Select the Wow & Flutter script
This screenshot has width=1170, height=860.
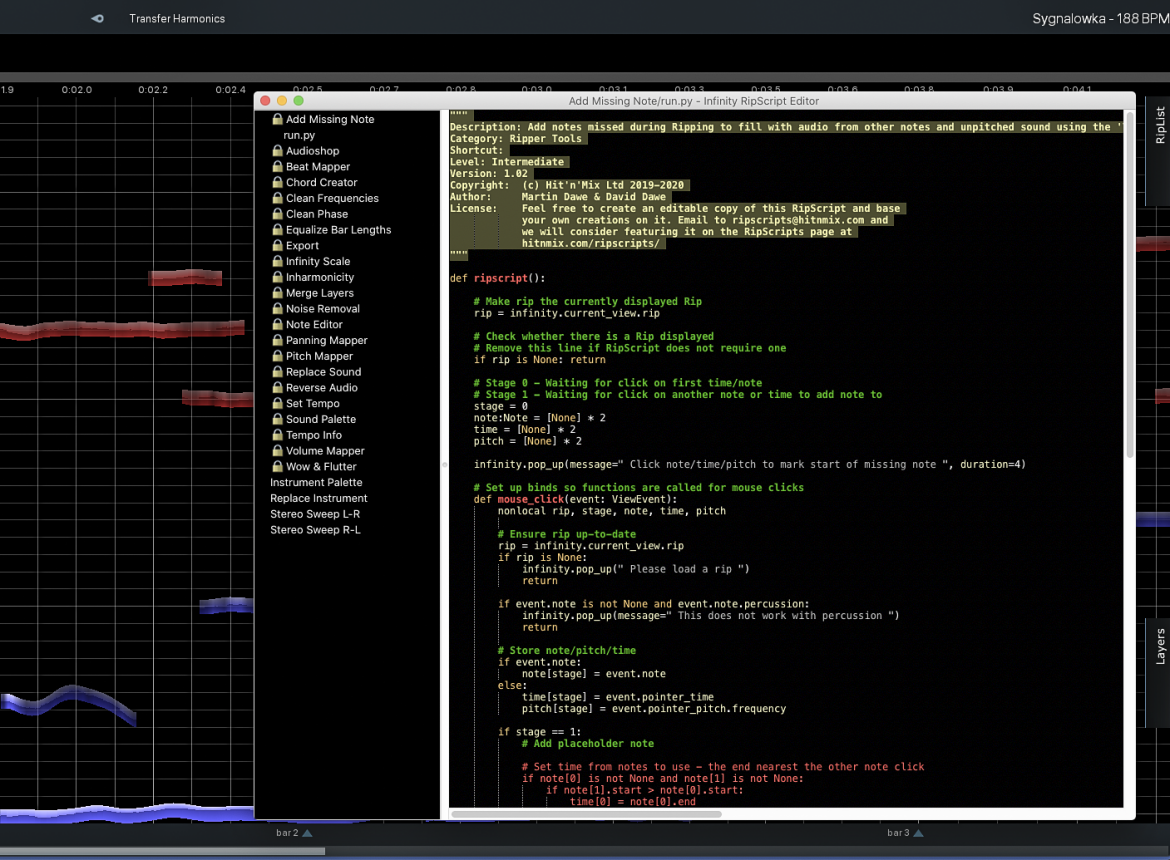pyautogui.click(x=321, y=466)
